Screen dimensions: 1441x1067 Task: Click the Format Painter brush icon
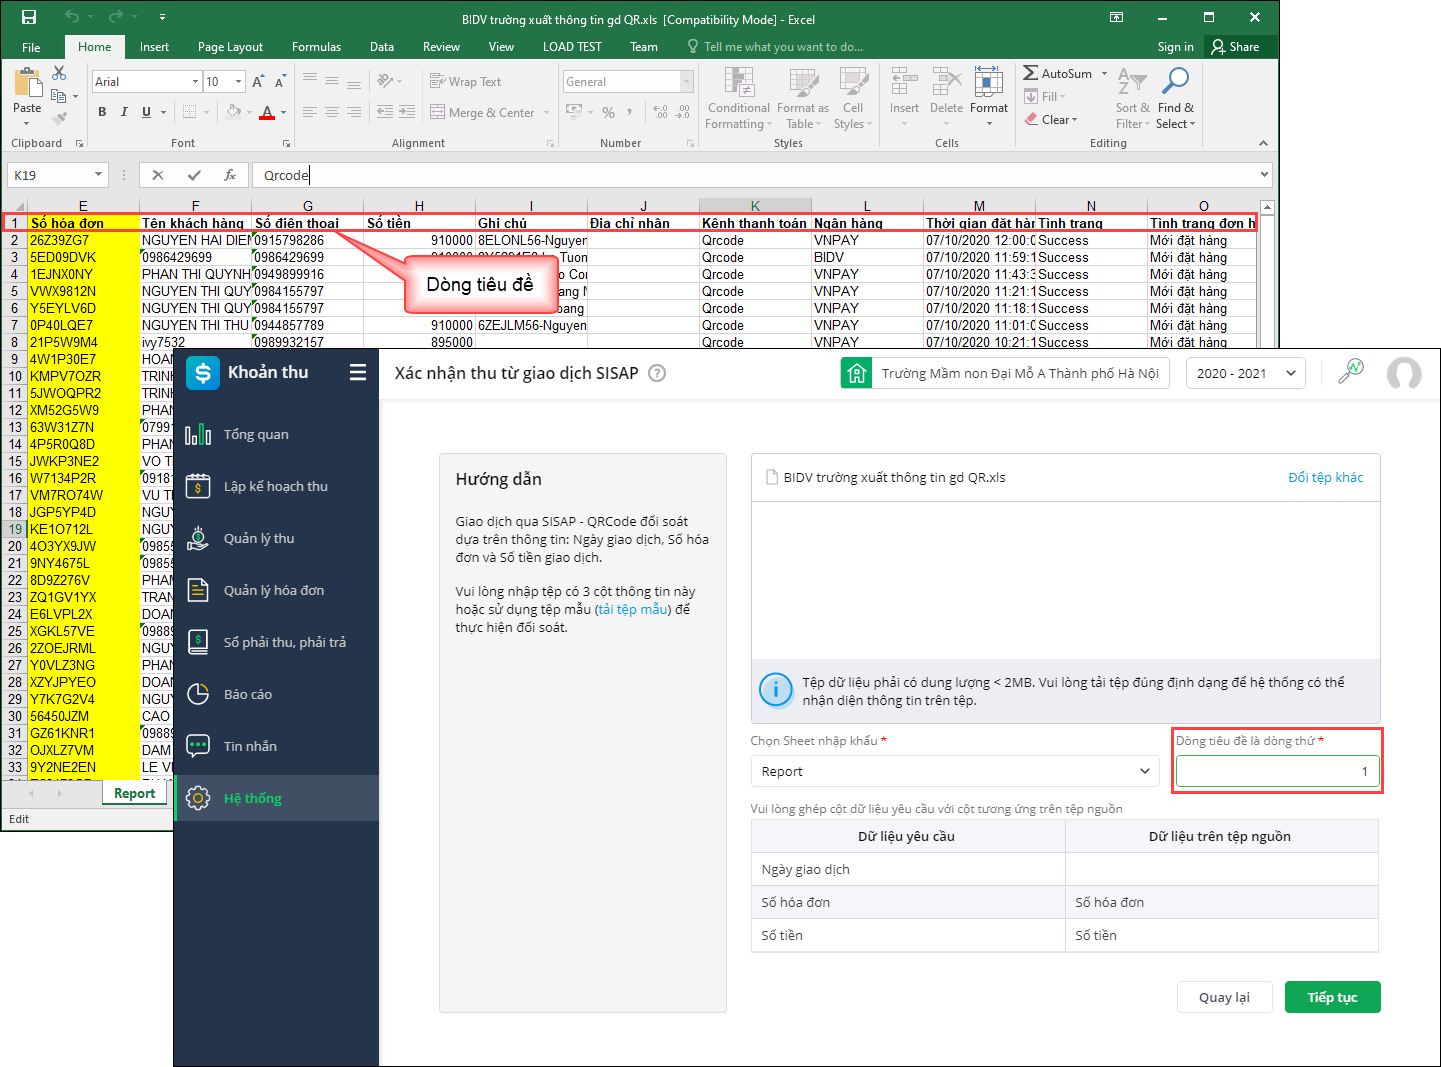coord(60,119)
